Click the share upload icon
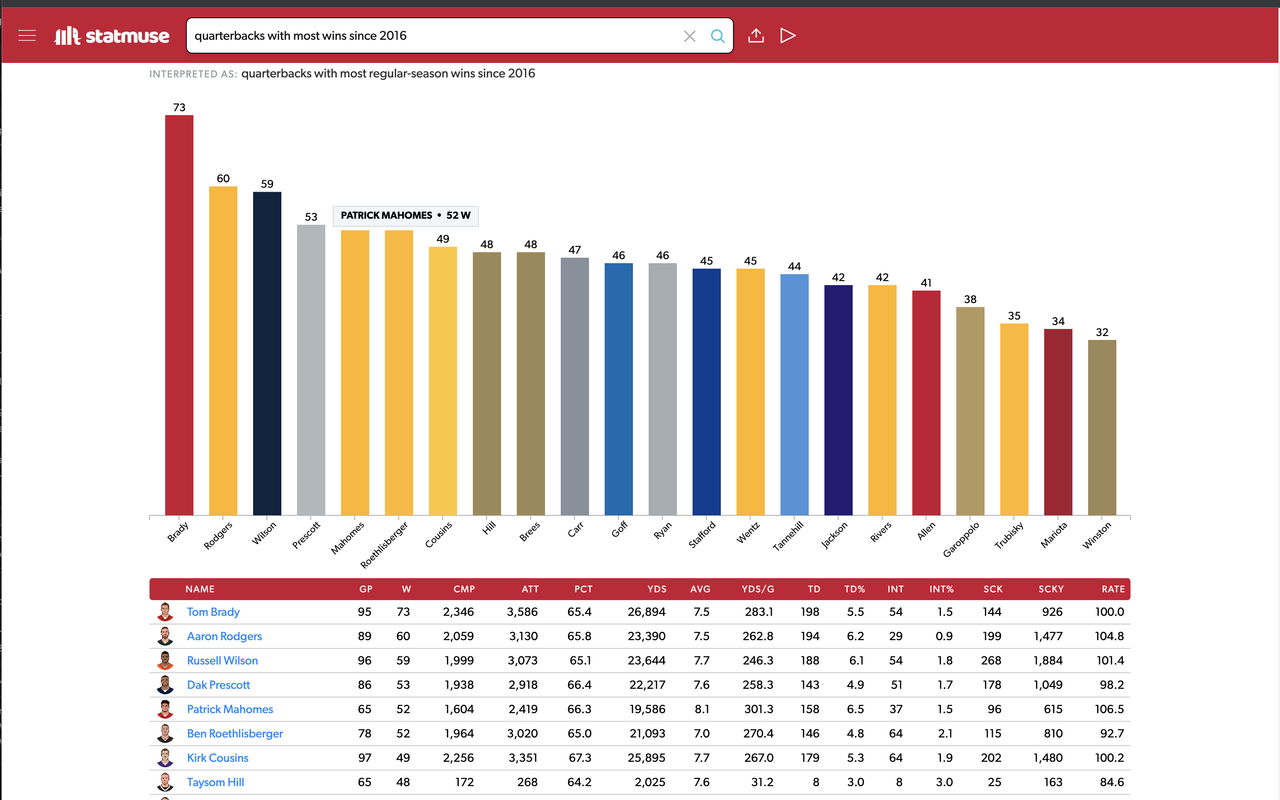 point(756,36)
